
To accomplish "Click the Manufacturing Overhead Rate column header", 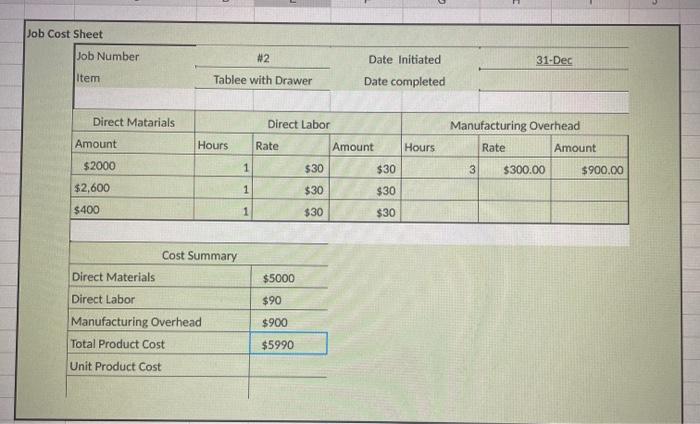I will tap(515, 148).
